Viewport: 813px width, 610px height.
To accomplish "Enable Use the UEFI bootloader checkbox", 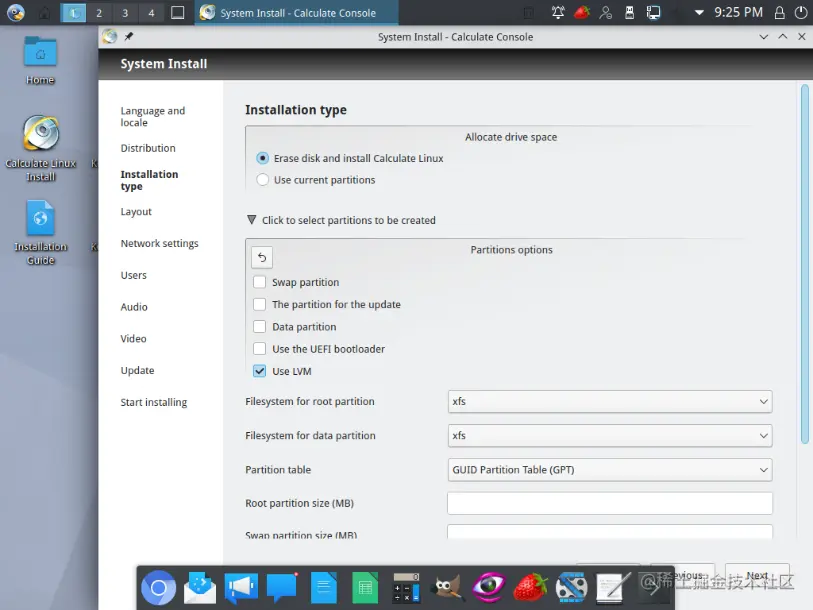I will point(259,349).
